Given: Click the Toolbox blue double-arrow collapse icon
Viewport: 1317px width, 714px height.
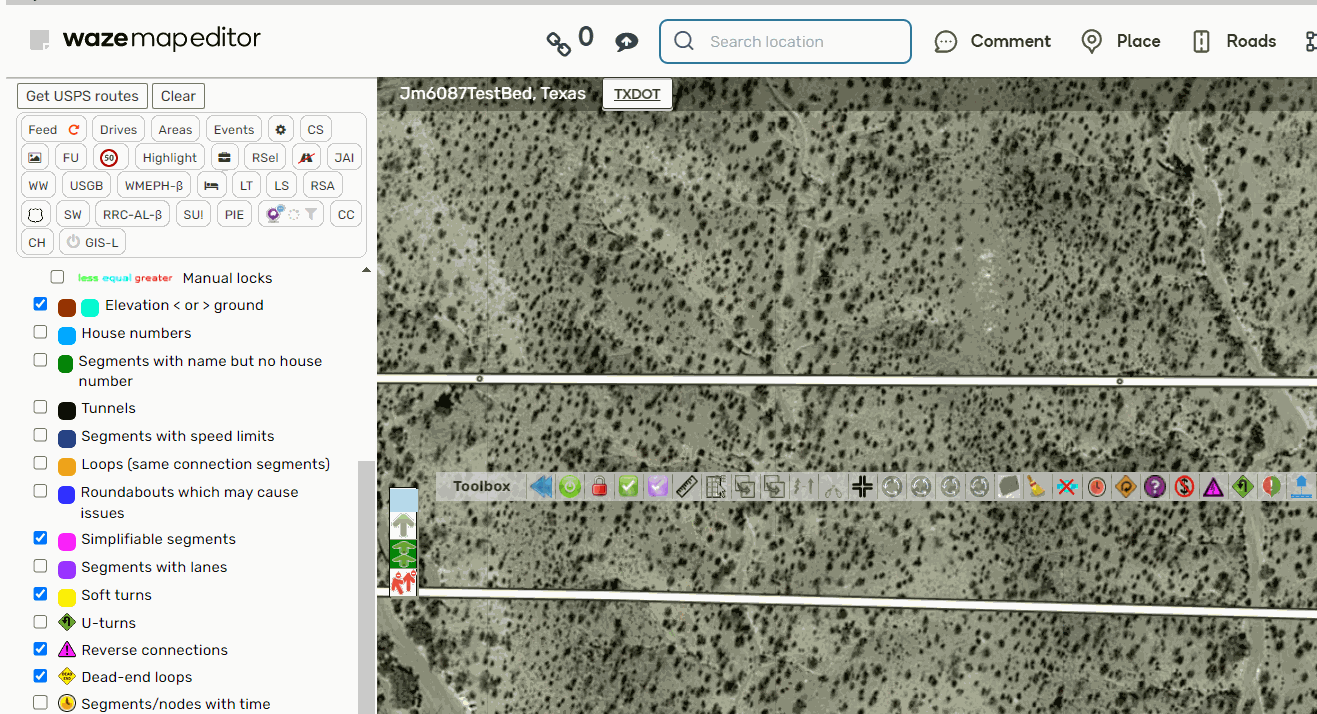Looking at the screenshot, I should (541, 487).
